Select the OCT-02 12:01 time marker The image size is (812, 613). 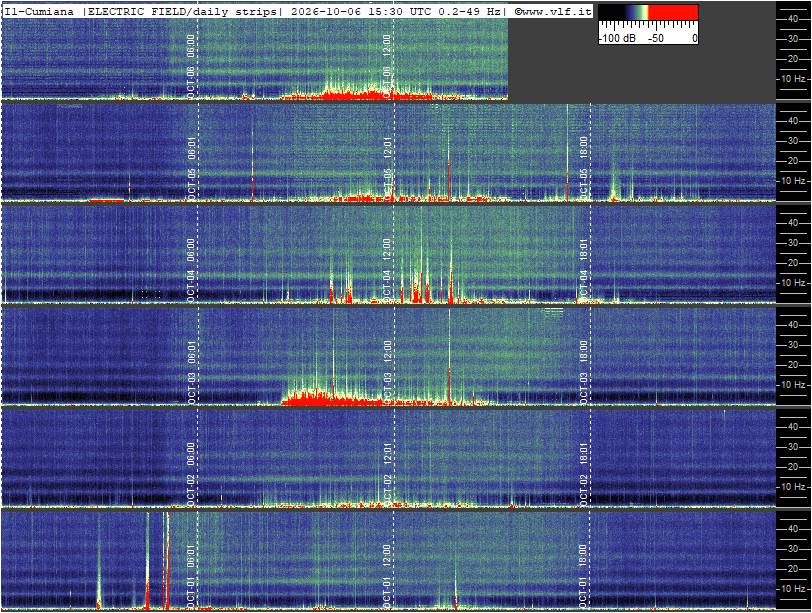(x=386, y=474)
